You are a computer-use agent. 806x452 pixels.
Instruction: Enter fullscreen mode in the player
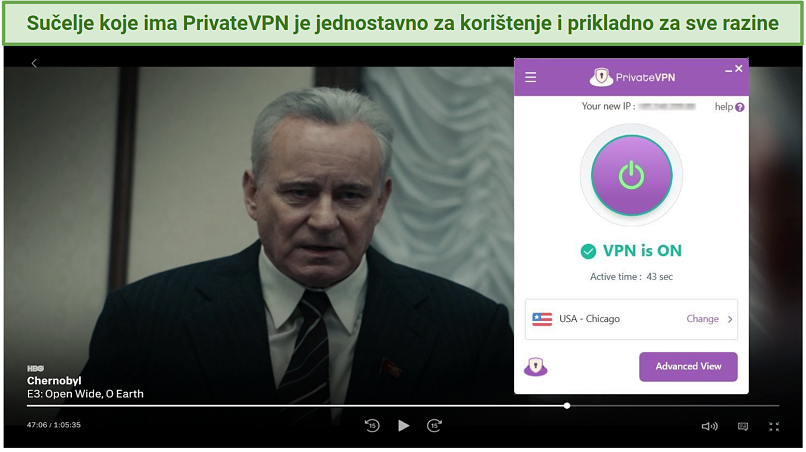pyautogui.click(x=774, y=426)
